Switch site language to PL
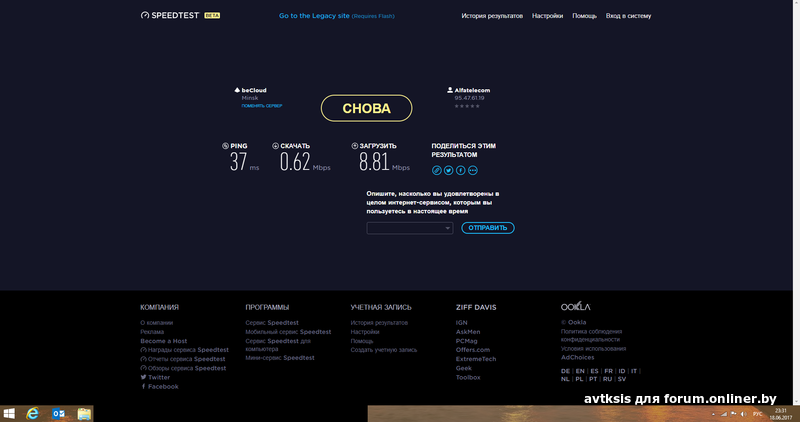This screenshot has height=422, width=800. coord(579,379)
